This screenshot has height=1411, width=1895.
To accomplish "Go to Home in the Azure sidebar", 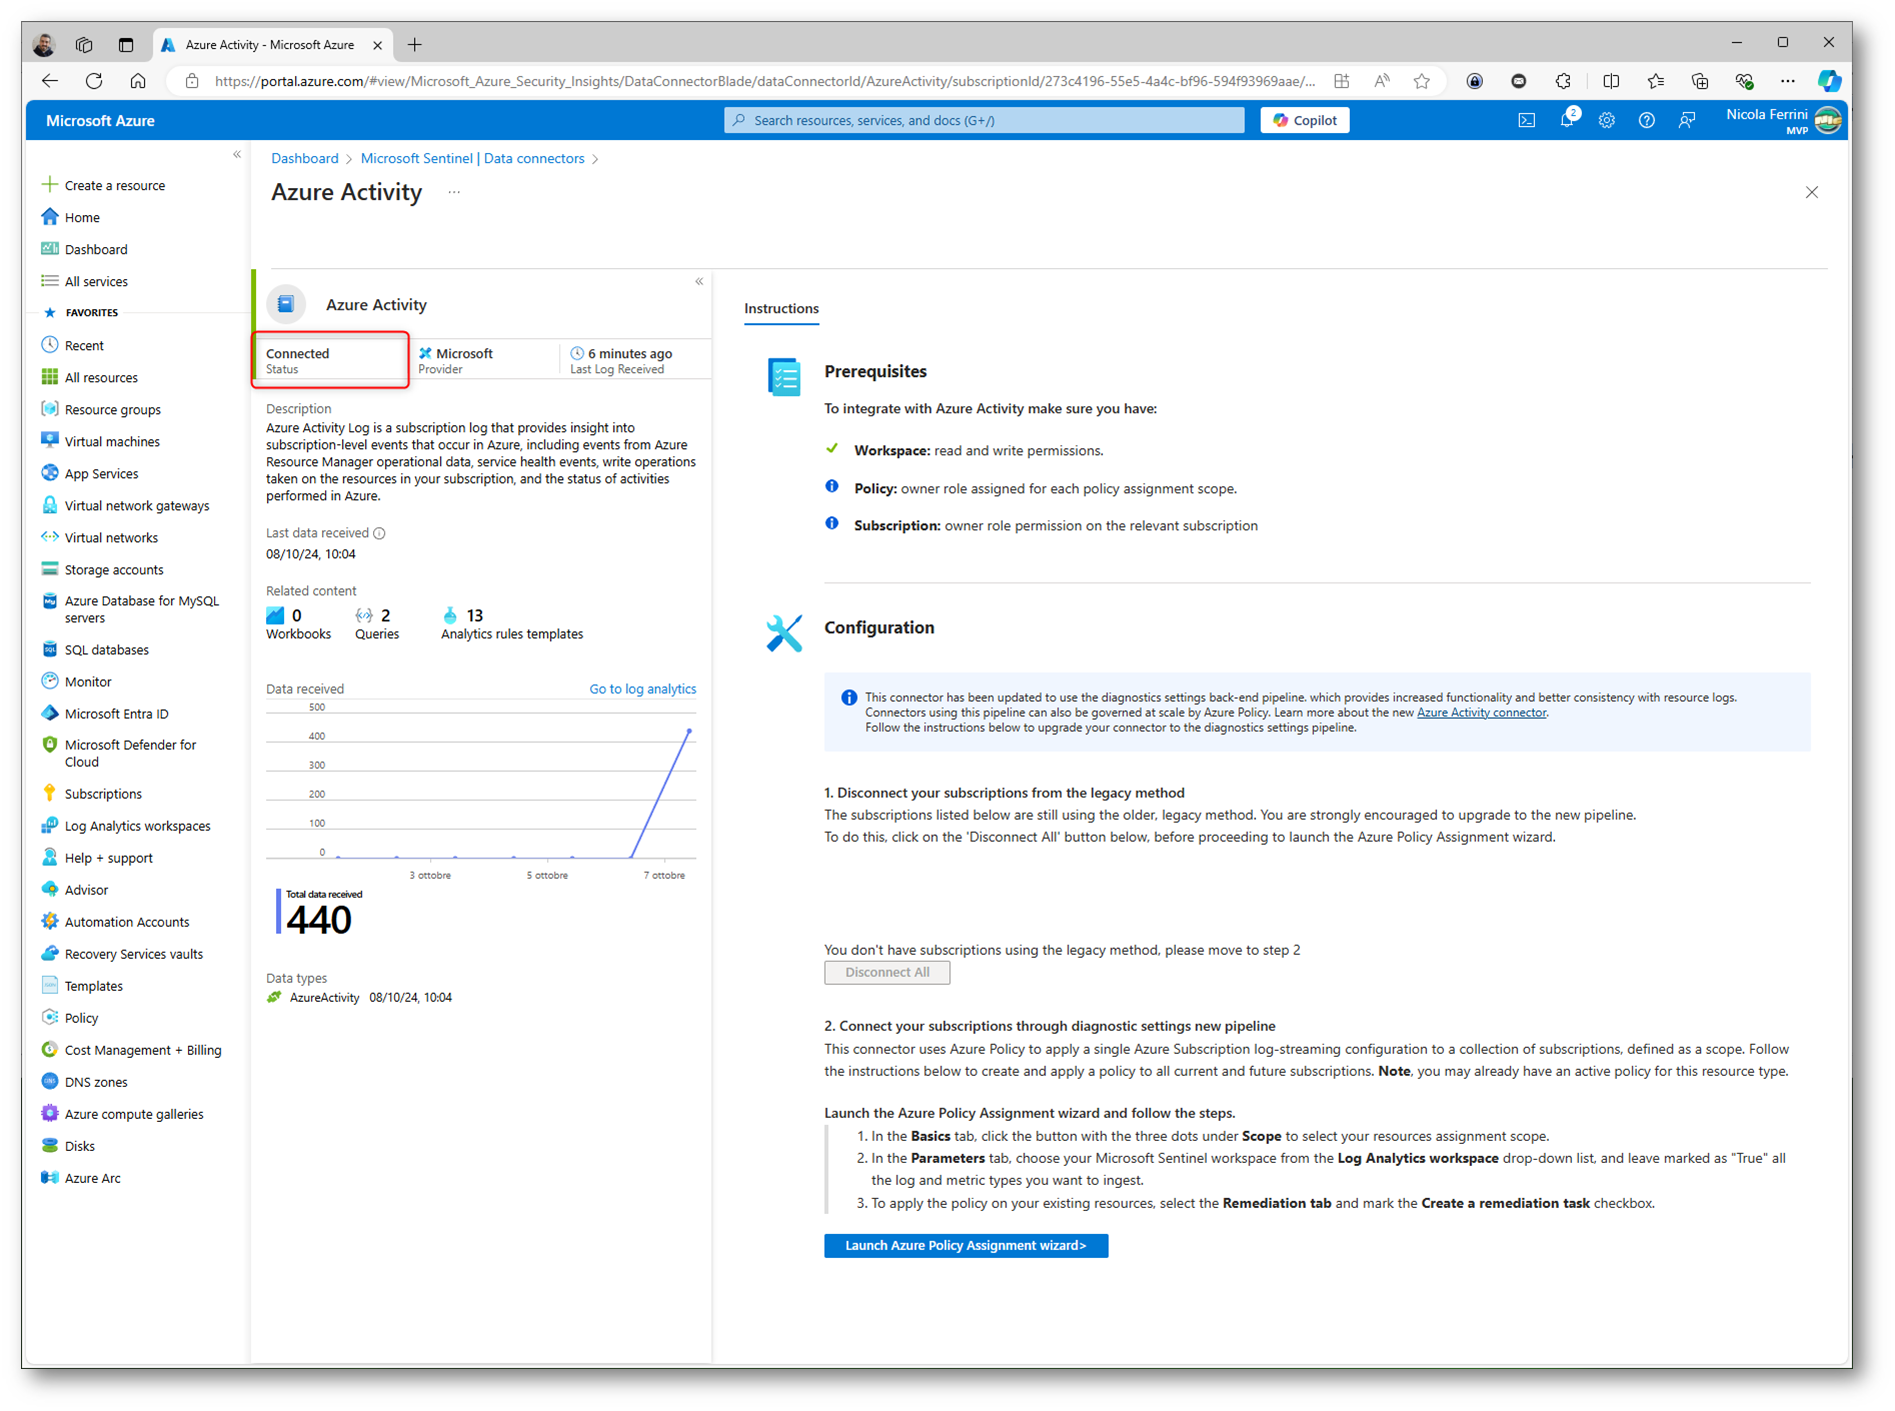I will click(x=70, y=217).
